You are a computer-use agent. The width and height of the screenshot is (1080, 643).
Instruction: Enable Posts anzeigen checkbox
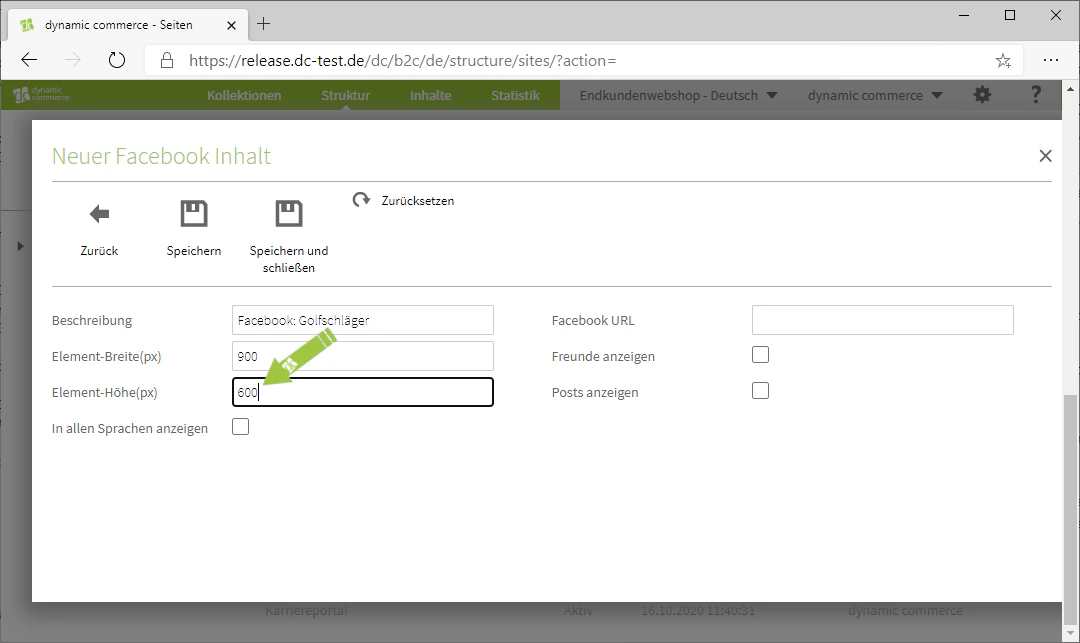click(x=760, y=391)
